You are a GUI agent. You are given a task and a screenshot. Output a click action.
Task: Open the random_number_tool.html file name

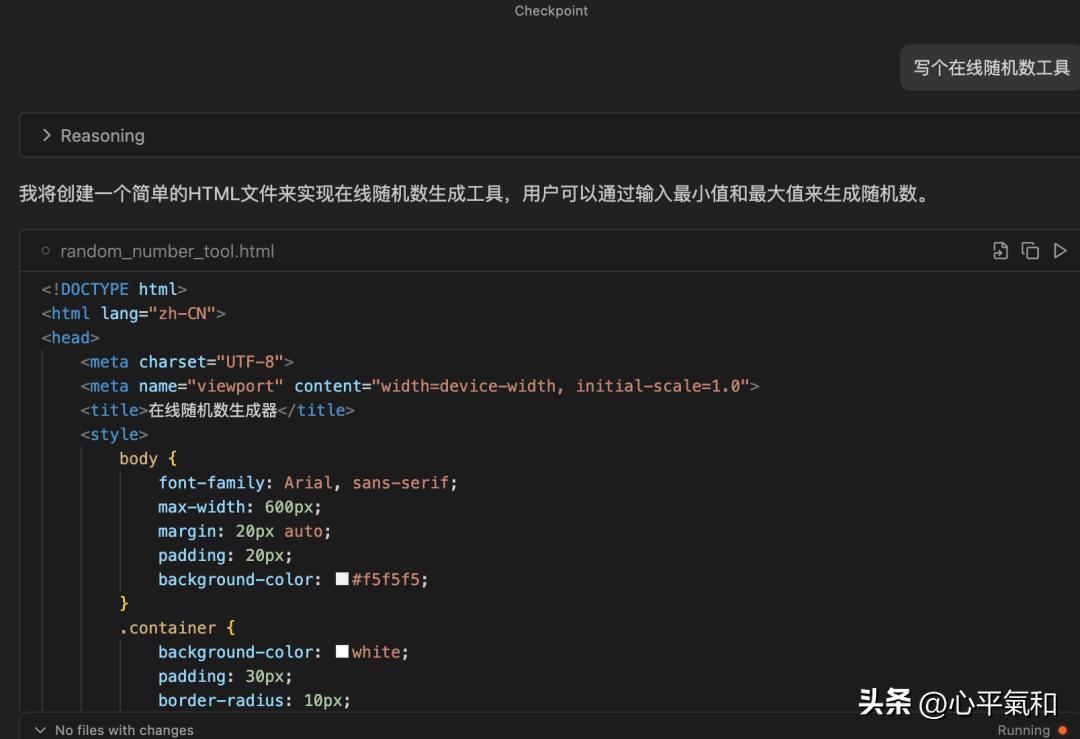tap(167, 251)
